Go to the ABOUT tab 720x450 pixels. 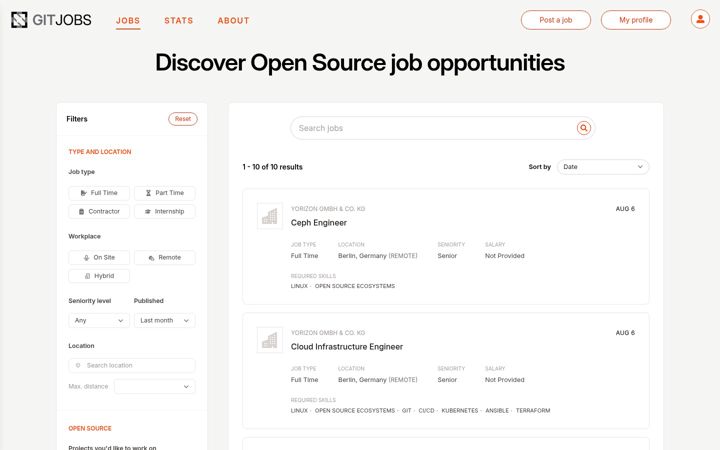pyautogui.click(x=233, y=21)
